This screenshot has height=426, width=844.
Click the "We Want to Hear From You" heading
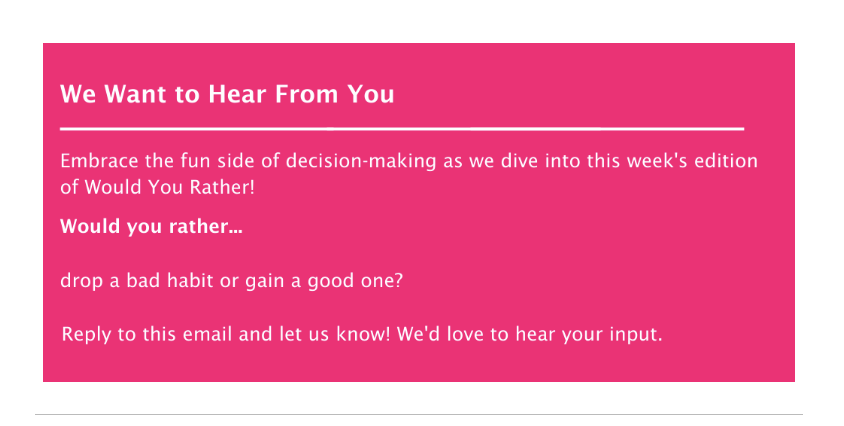click(227, 94)
